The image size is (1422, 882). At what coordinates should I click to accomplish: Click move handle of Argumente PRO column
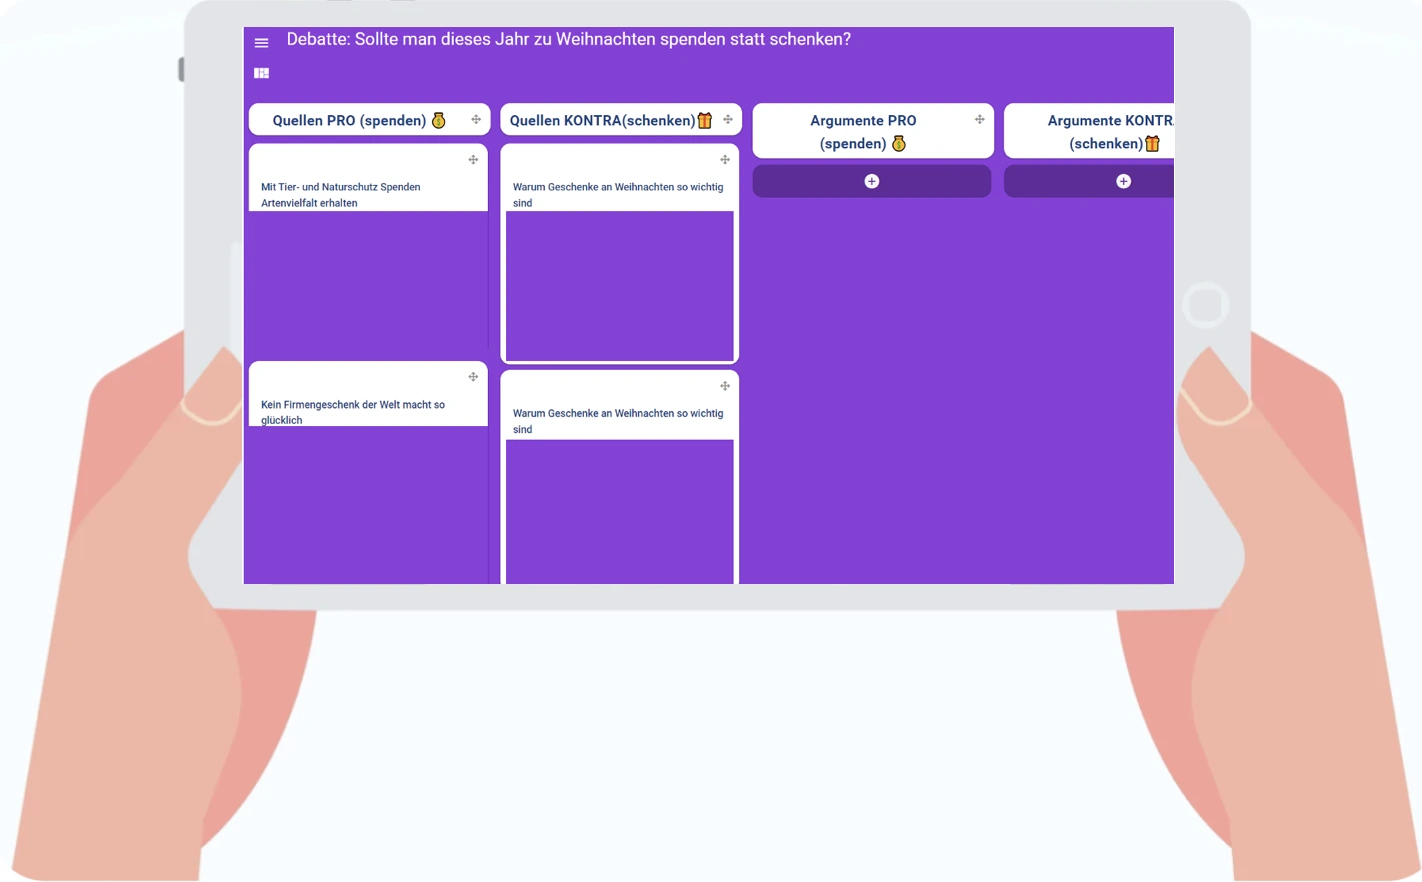pyautogui.click(x=979, y=120)
